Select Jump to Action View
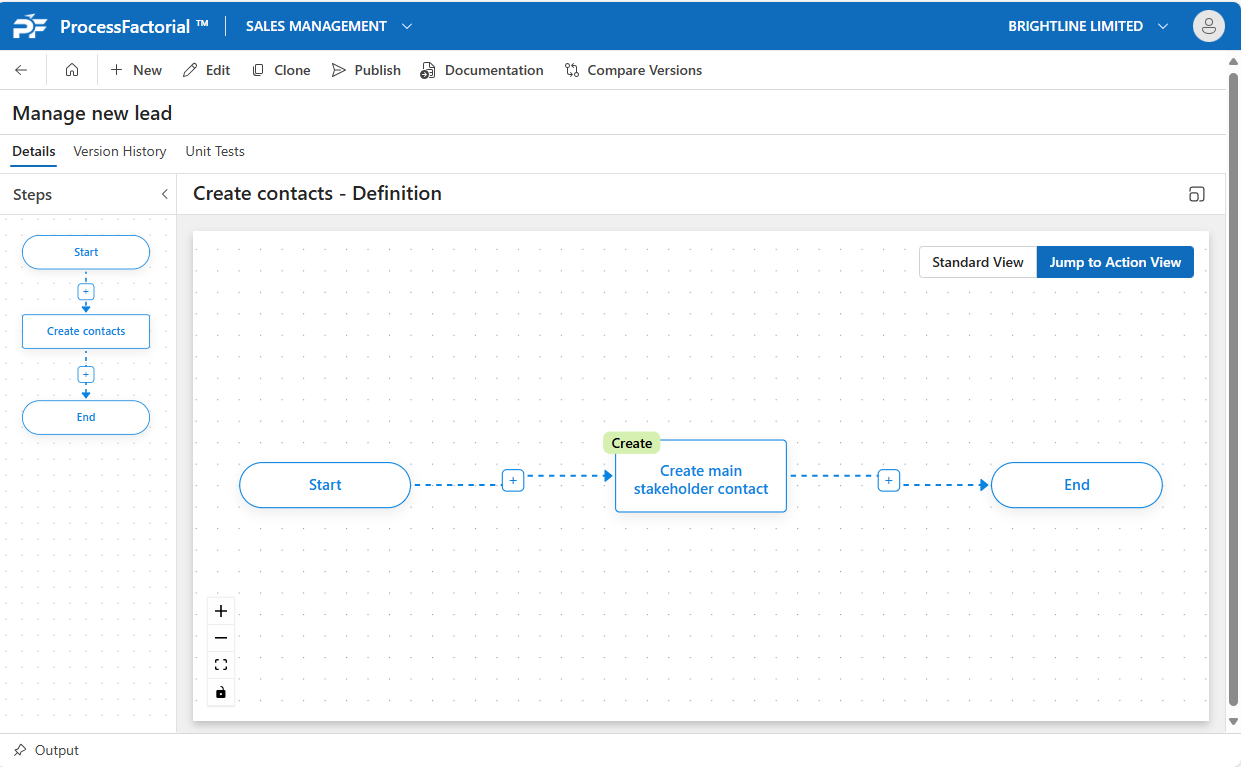Screen dimensions: 1241x767 [x=1115, y=262]
